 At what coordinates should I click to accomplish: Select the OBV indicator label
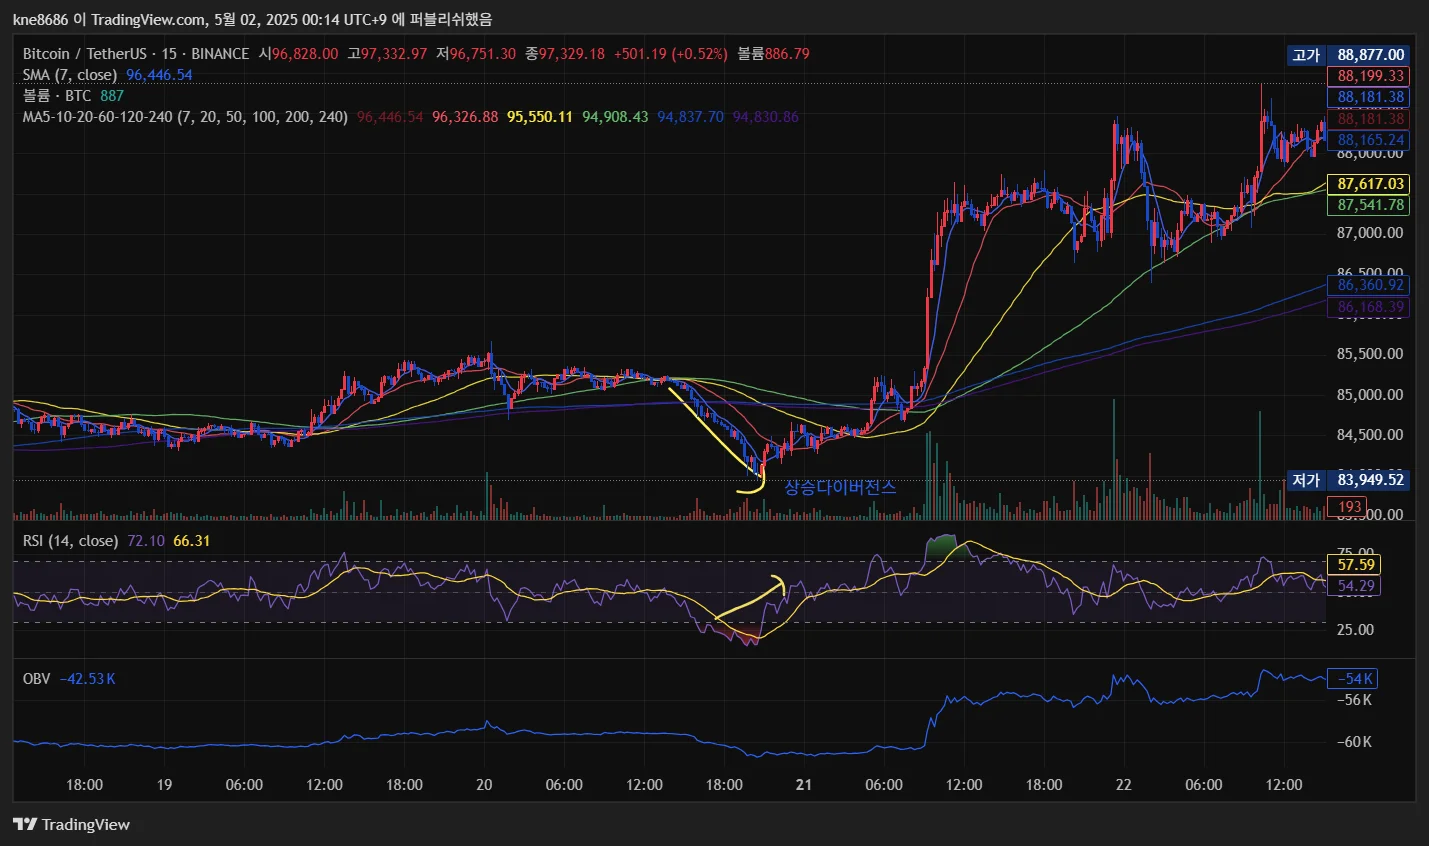(37, 679)
